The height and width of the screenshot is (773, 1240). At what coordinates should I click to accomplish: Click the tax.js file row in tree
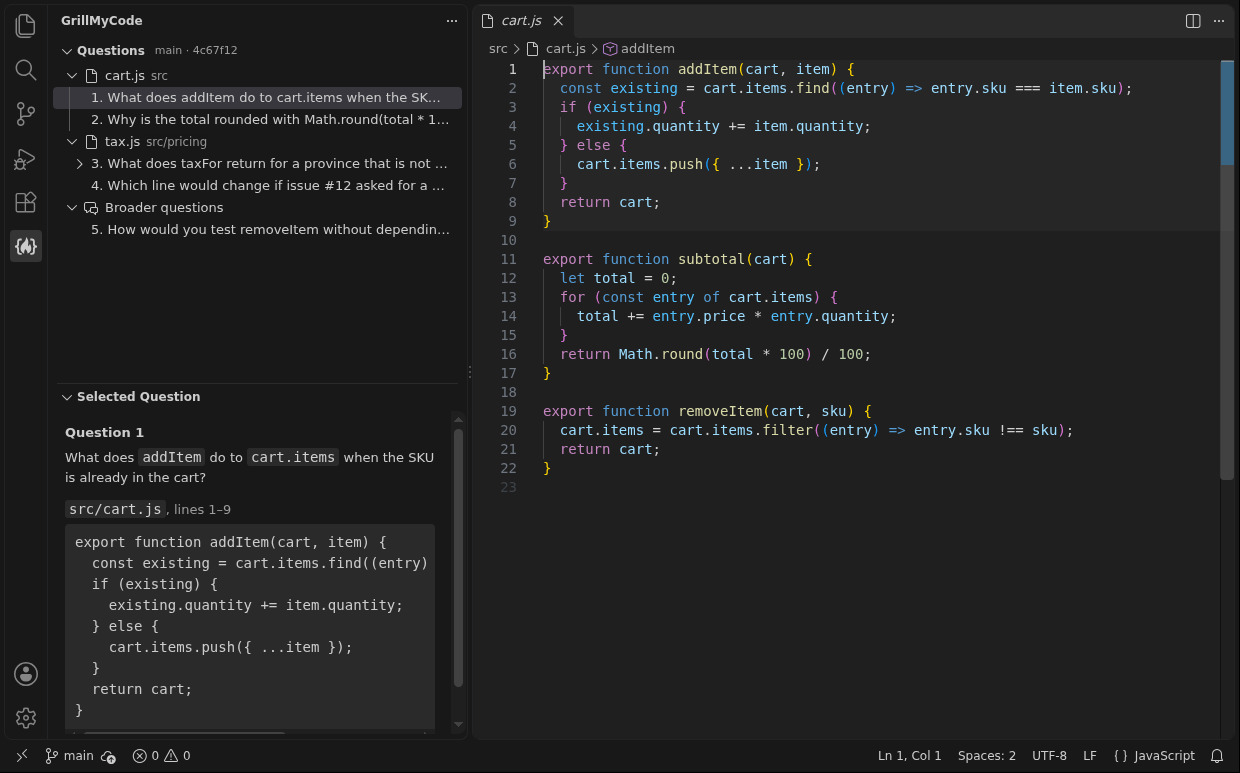pyautogui.click(x=257, y=142)
